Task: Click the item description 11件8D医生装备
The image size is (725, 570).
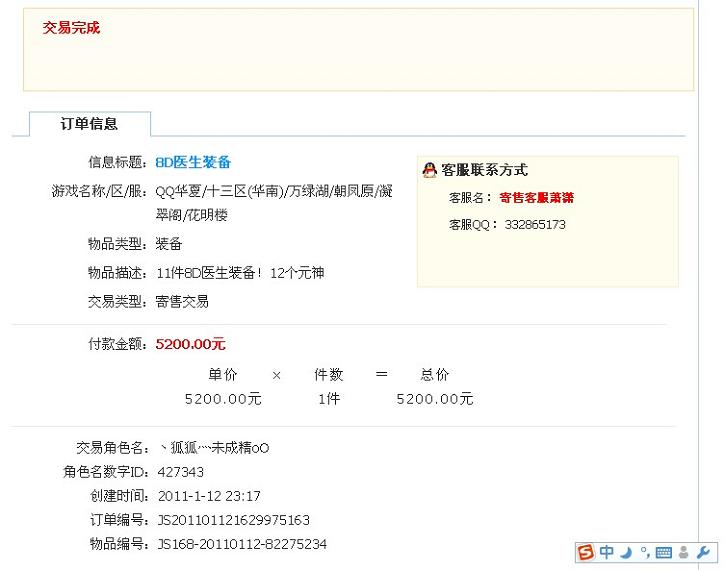Action: click(206, 273)
